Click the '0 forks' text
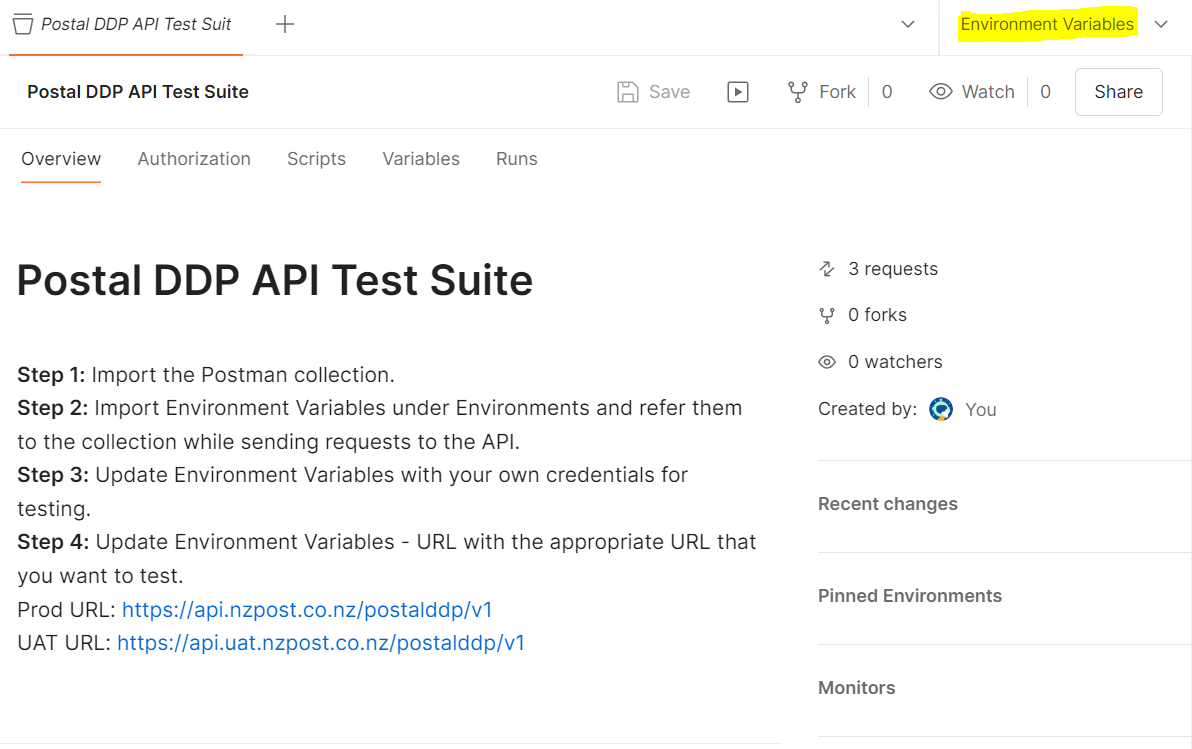Screen dimensions: 1192x749 877,316
